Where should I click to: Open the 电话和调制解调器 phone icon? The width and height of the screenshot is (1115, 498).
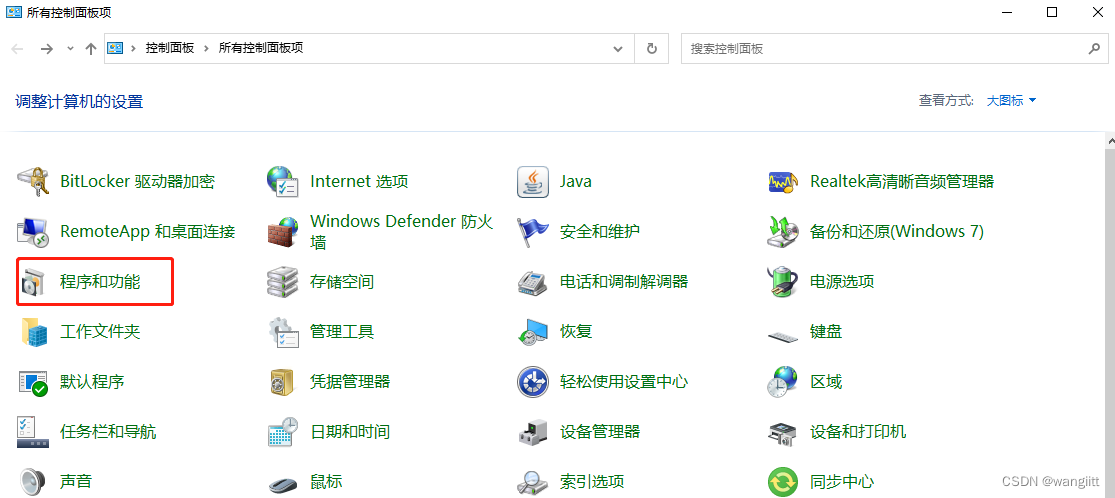pyautogui.click(x=533, y=282)
